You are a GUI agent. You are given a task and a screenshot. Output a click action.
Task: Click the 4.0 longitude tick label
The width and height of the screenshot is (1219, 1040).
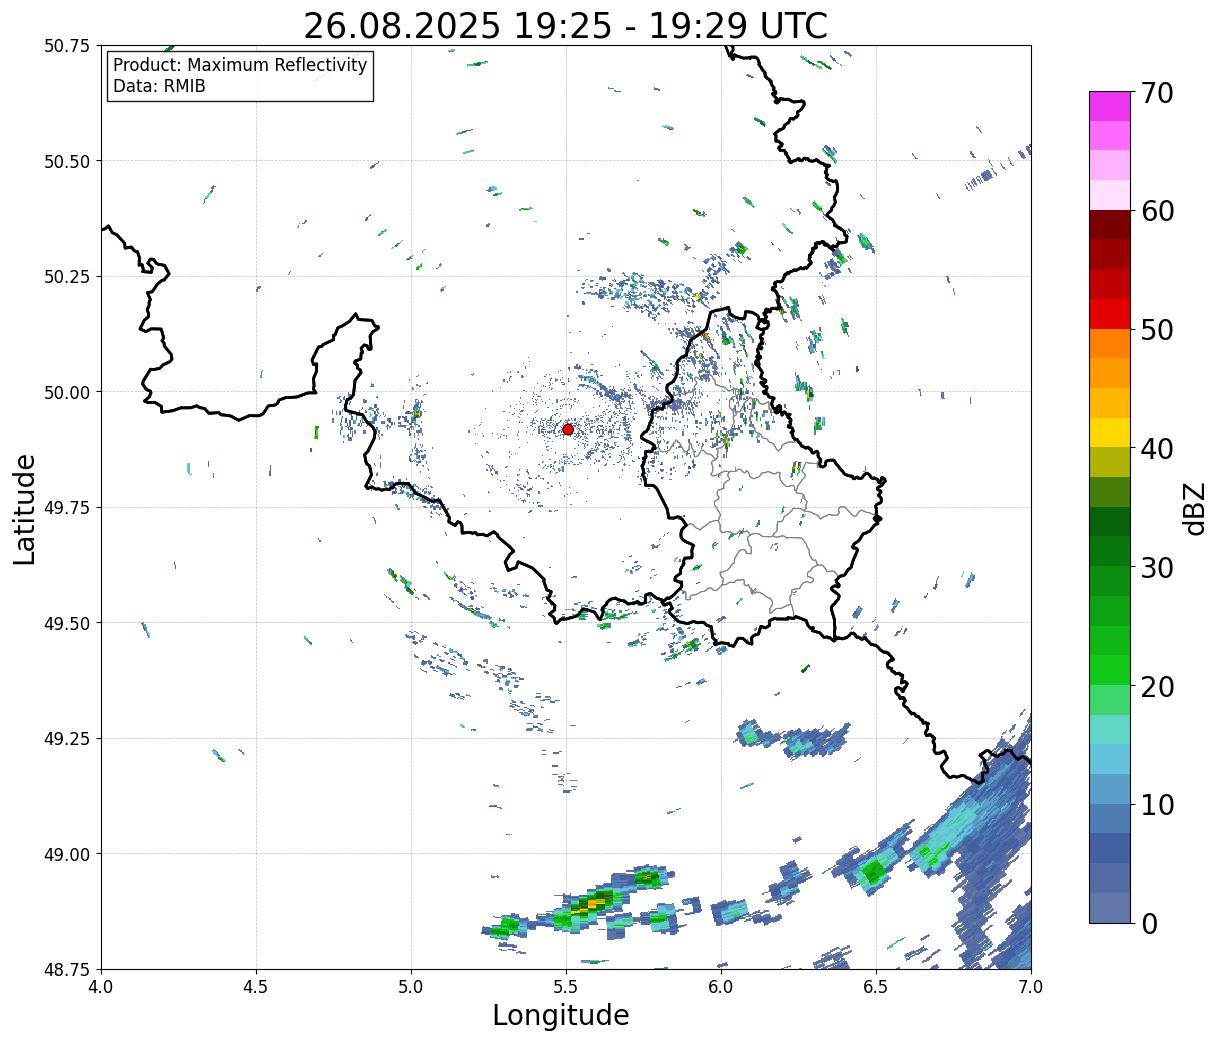(101, 987)
